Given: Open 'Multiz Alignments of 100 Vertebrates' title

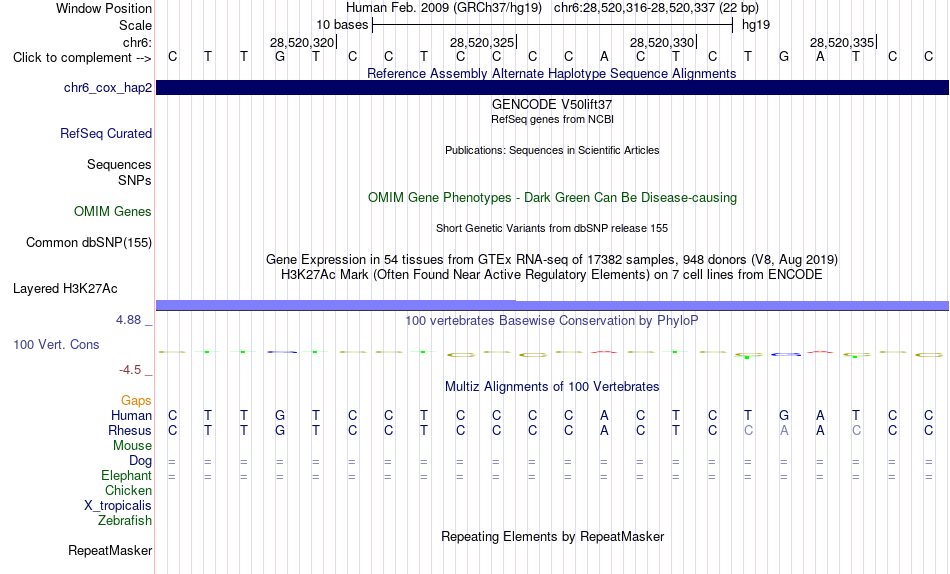Looking at the screenshot, I should pos(552,387).
